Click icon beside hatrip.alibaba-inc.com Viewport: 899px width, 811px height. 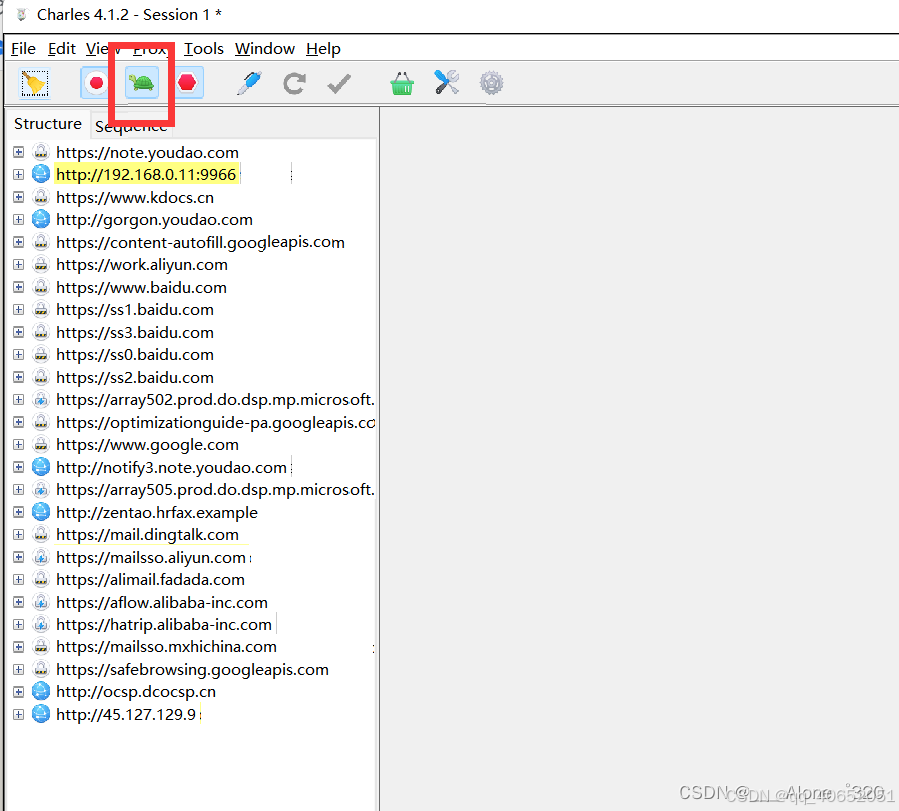click(41, 624)
